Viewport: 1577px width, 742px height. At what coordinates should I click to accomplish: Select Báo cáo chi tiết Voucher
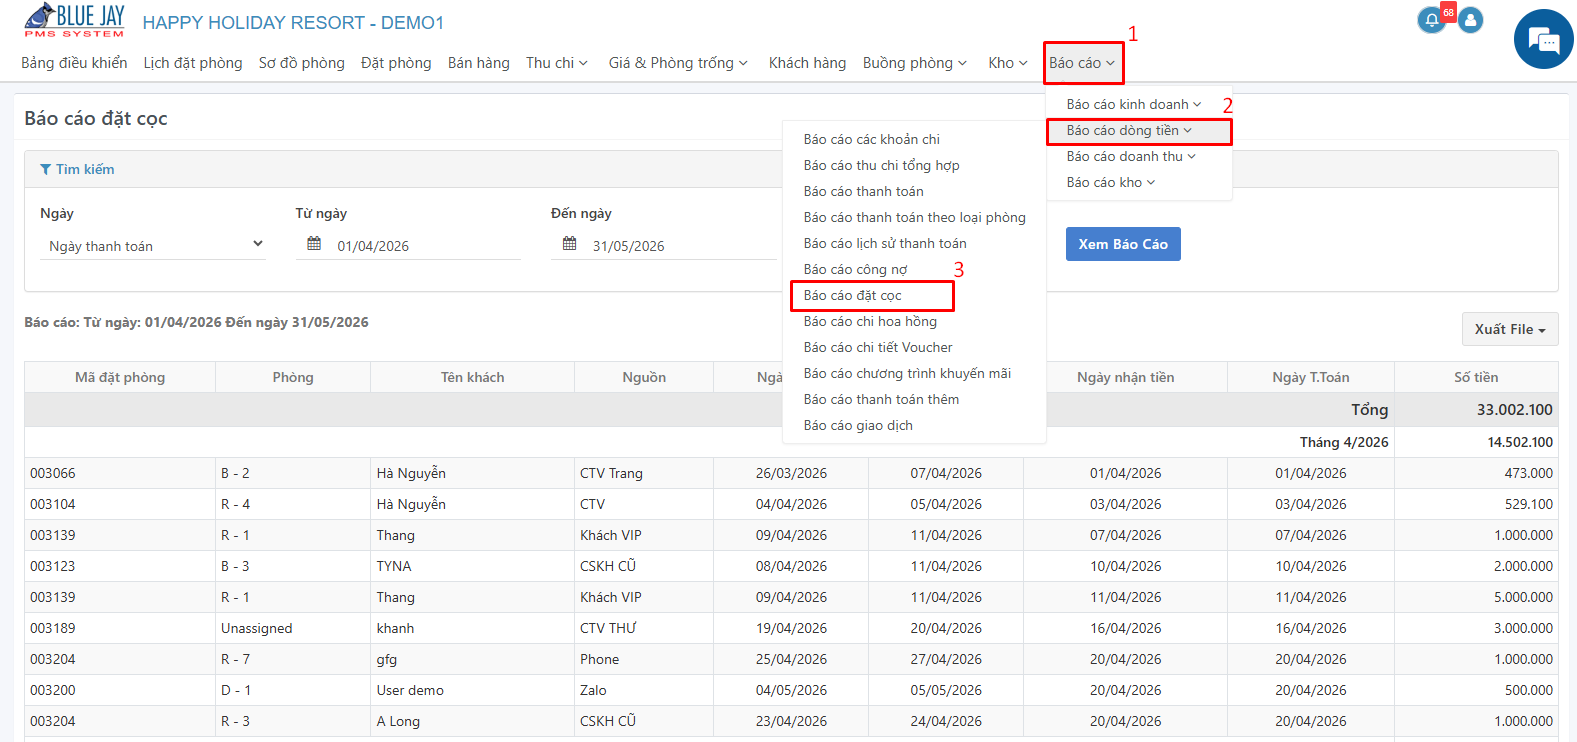pyautogui.click(x=878, y=347)
